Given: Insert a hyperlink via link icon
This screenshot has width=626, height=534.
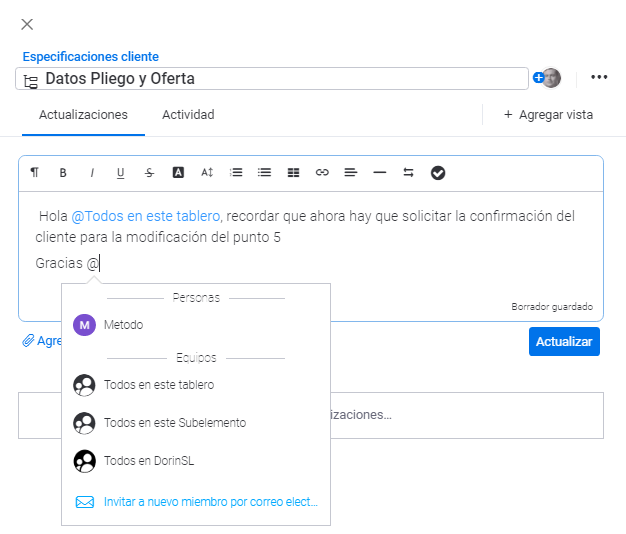Looking at the screenshot, I should 322,173.
